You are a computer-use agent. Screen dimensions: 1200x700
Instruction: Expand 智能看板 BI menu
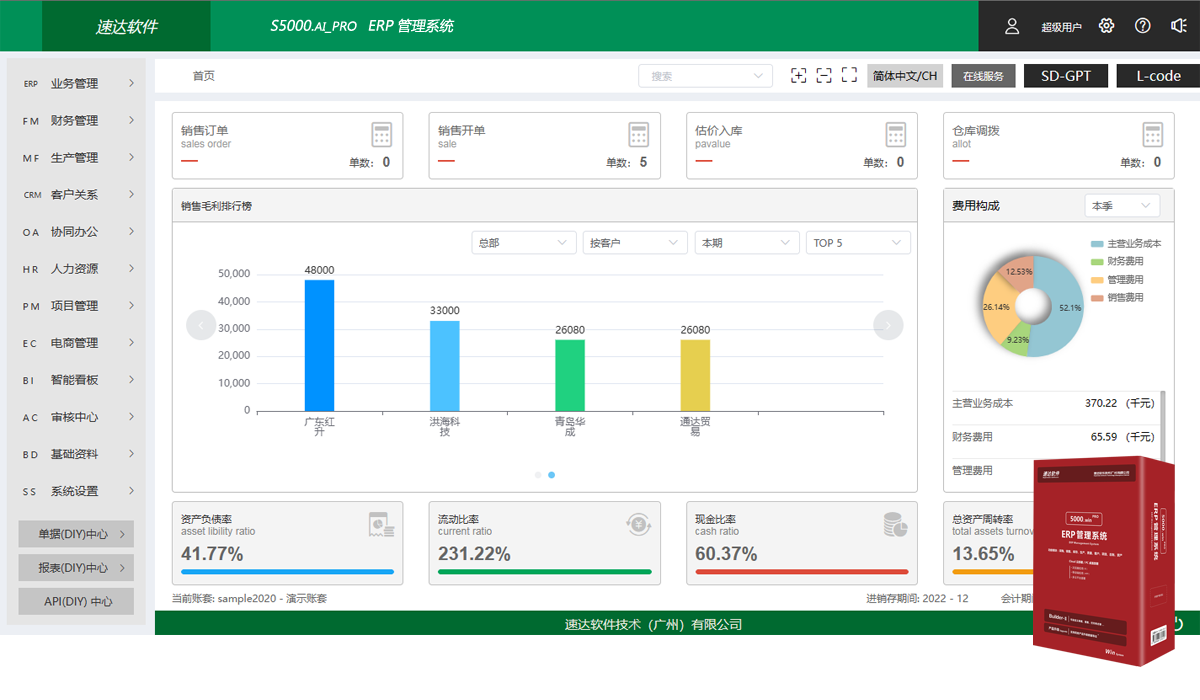[x=77, y=380]
